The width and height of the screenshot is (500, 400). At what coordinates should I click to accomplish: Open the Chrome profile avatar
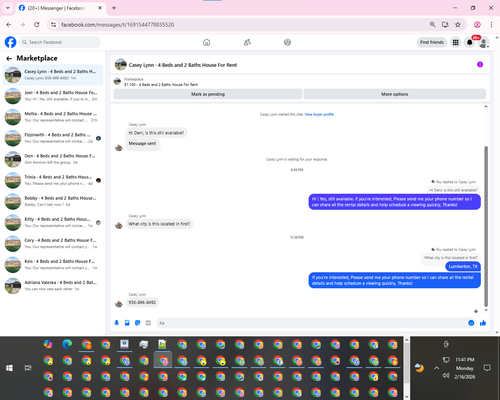(x=477, y=25)
